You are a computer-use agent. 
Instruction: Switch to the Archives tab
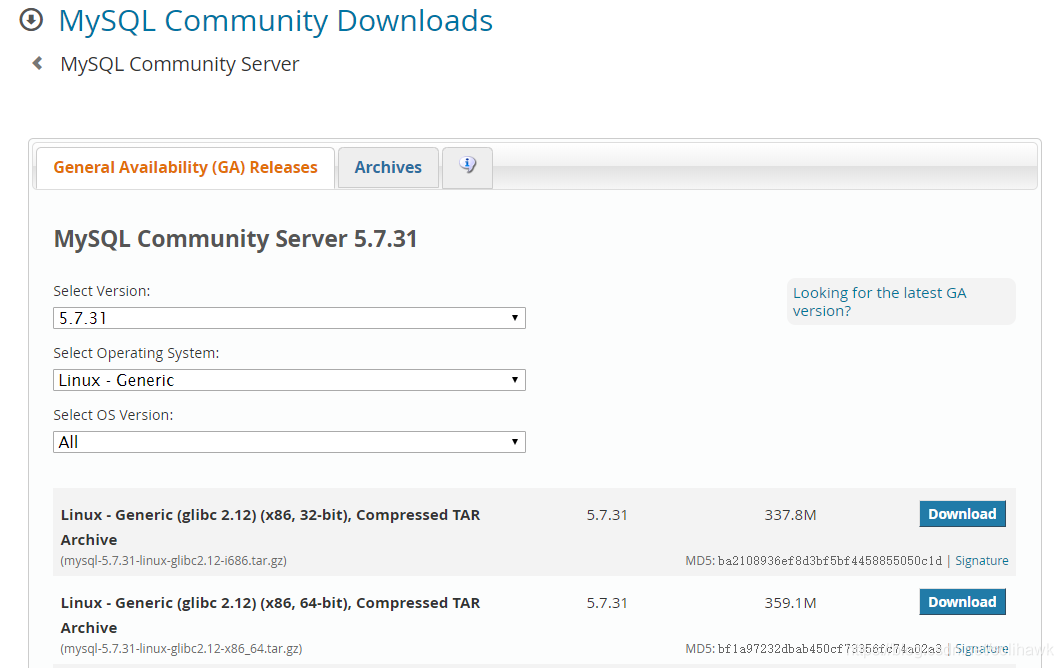click(x=388, y=167)
